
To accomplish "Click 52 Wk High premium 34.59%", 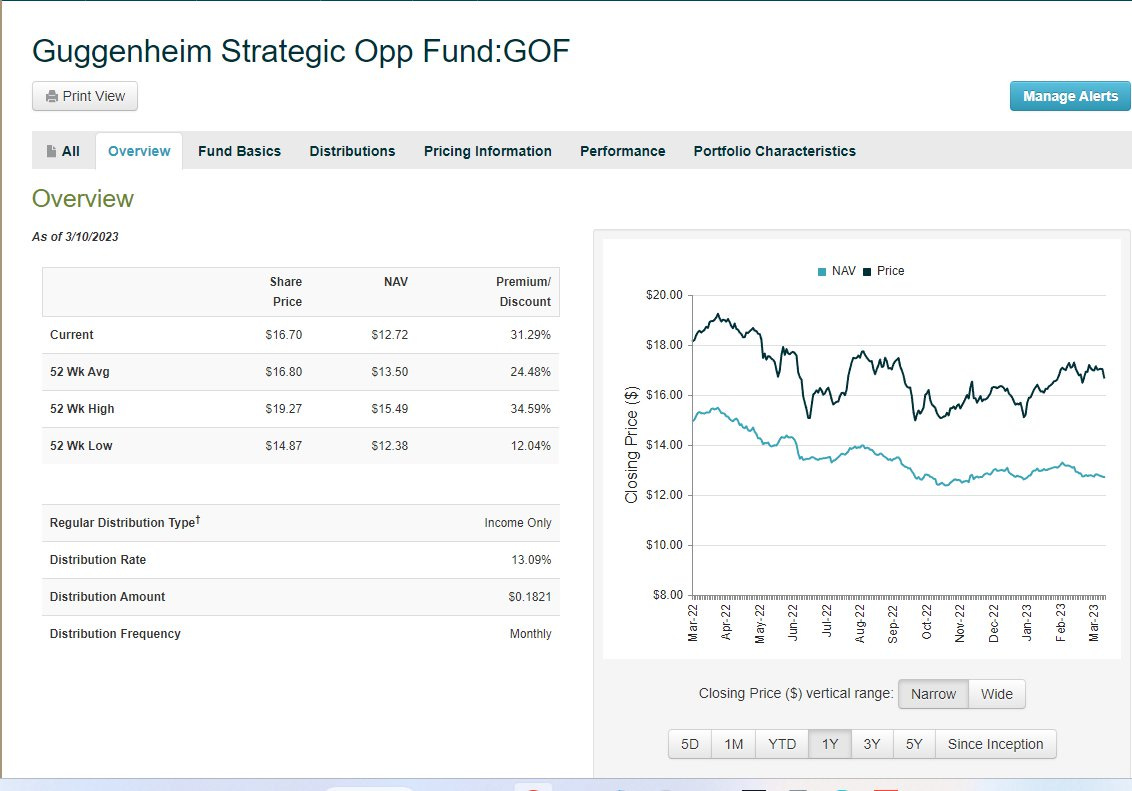I will click(531, 408).
